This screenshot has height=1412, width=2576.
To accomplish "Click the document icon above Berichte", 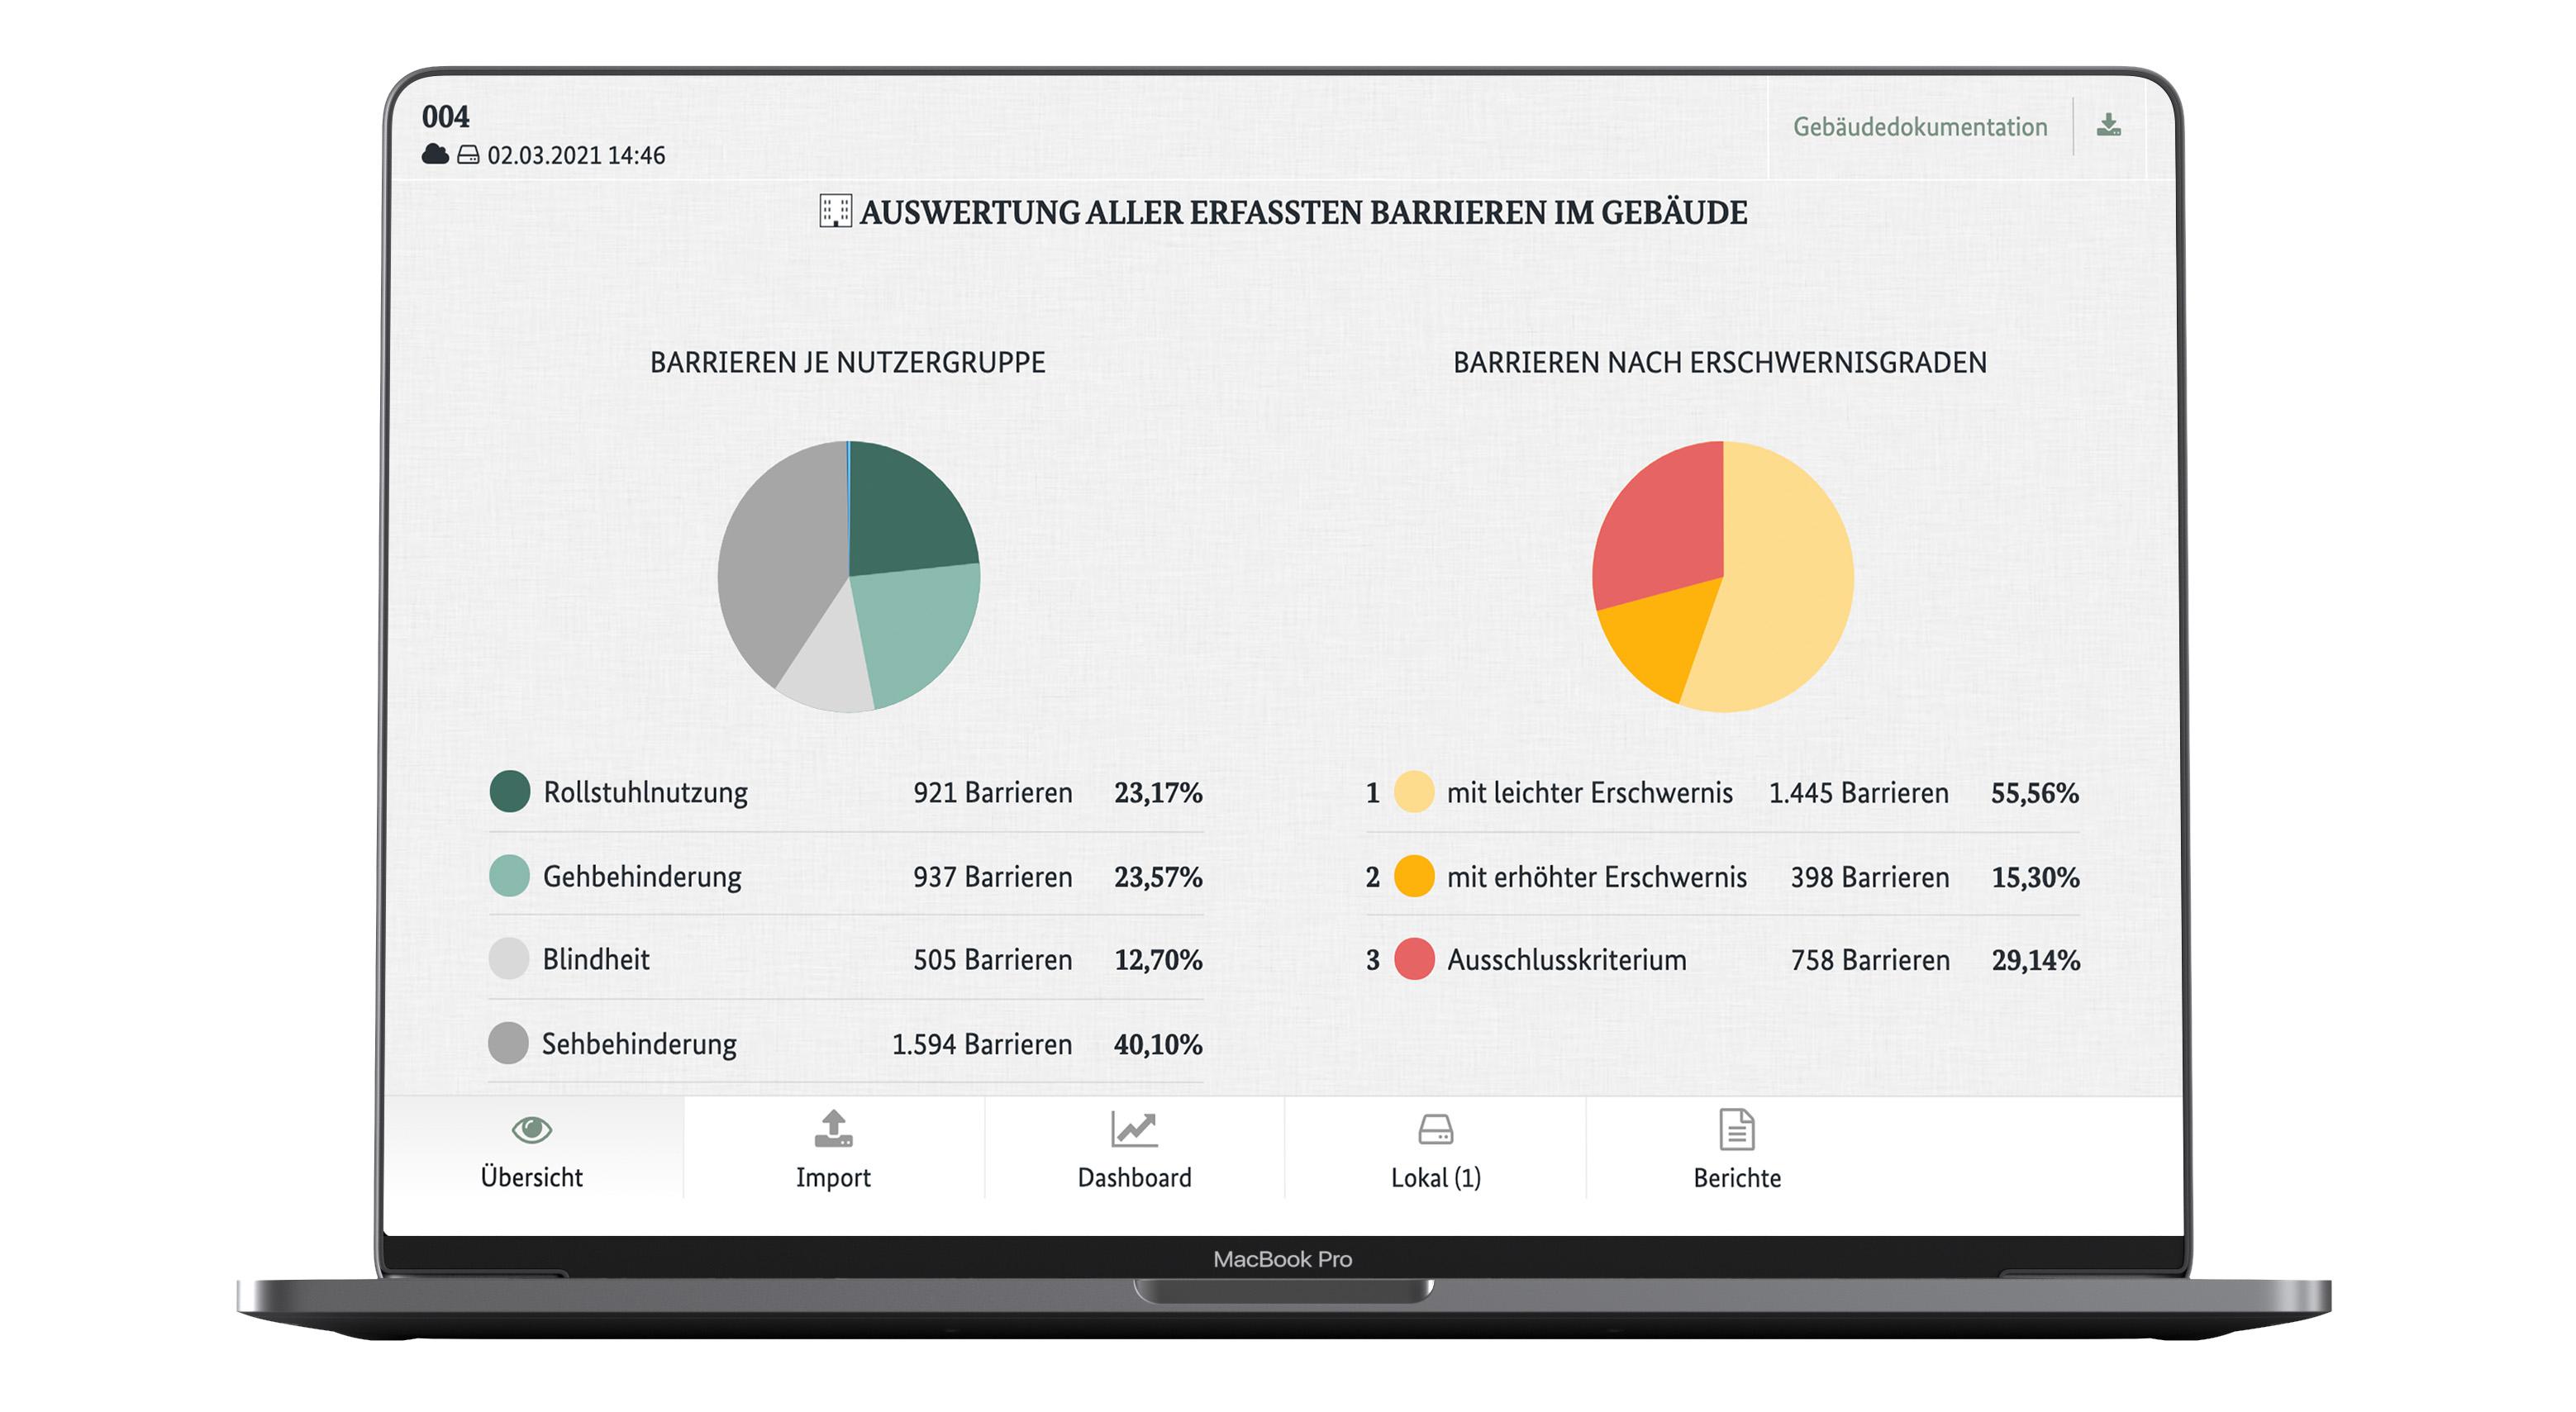I will click(x=1737, y=1132).
